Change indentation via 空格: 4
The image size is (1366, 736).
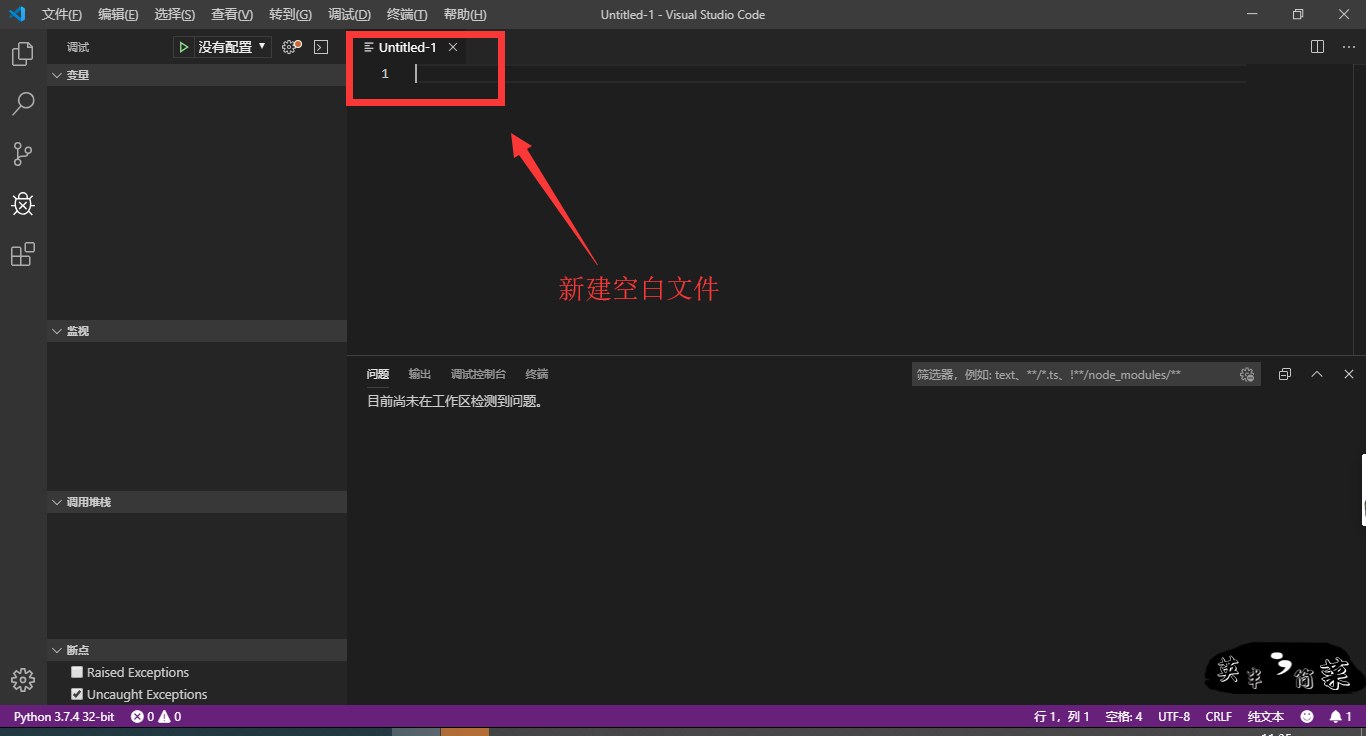point(1124,717)
